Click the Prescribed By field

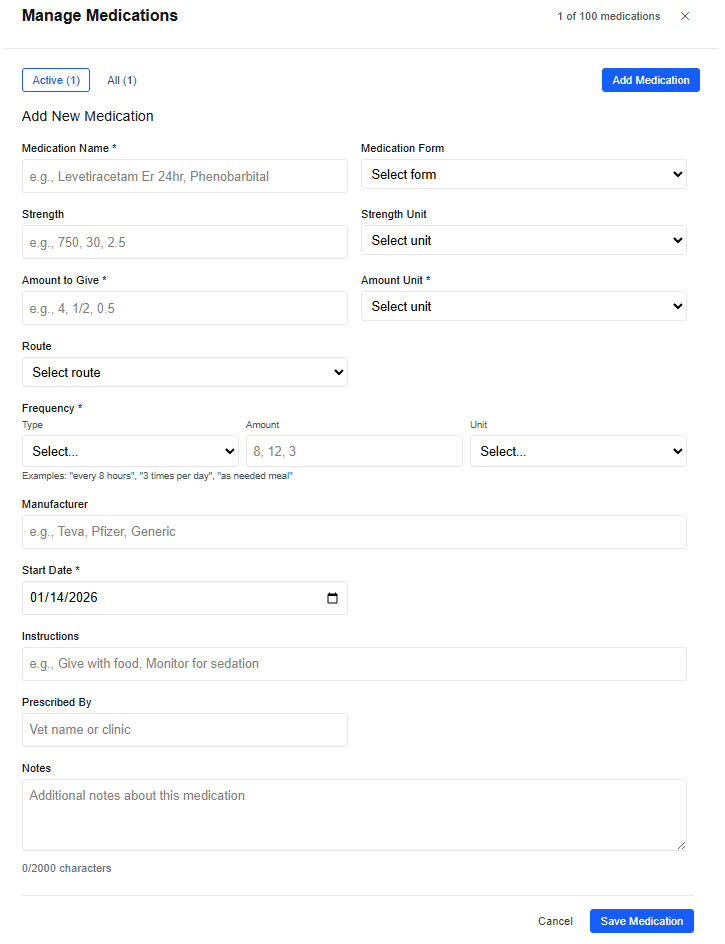tap(184, 730)
